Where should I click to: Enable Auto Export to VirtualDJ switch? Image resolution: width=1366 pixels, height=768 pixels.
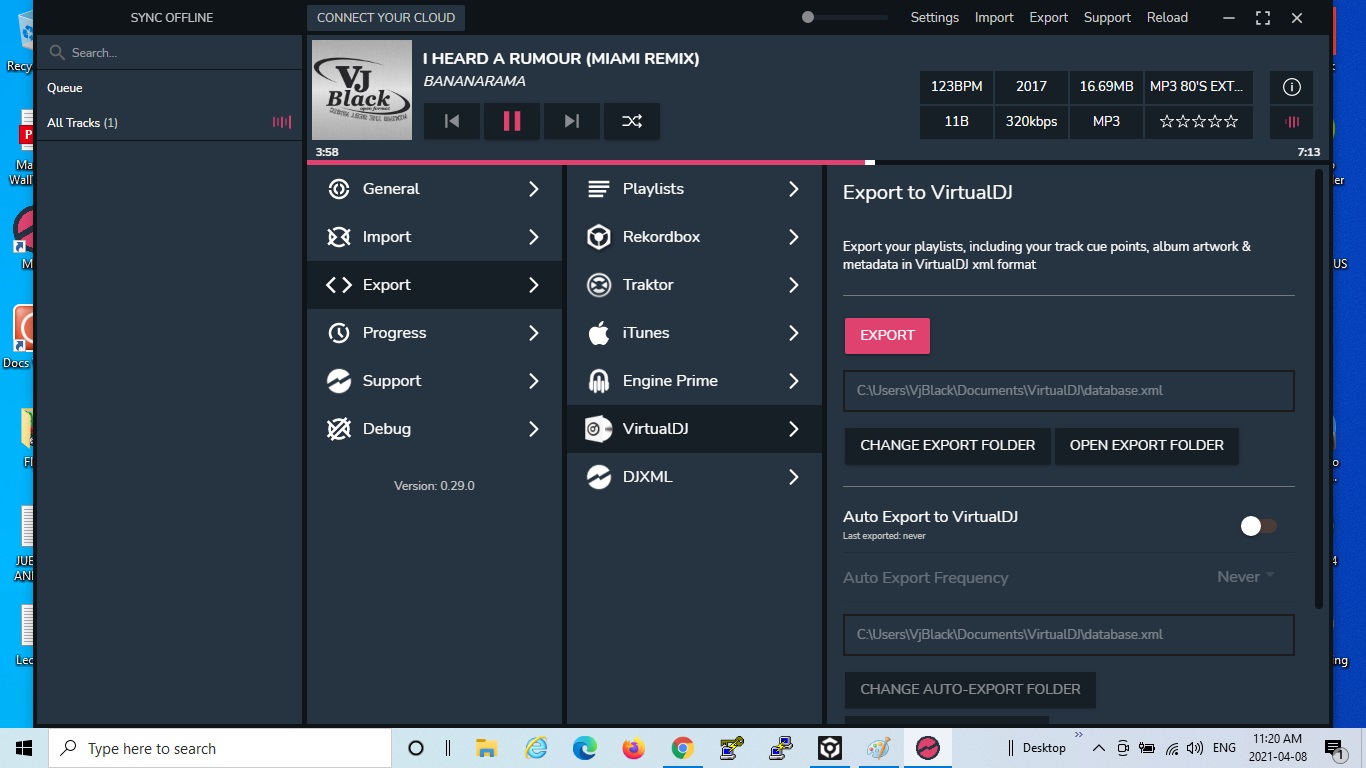click(1258, 526)
